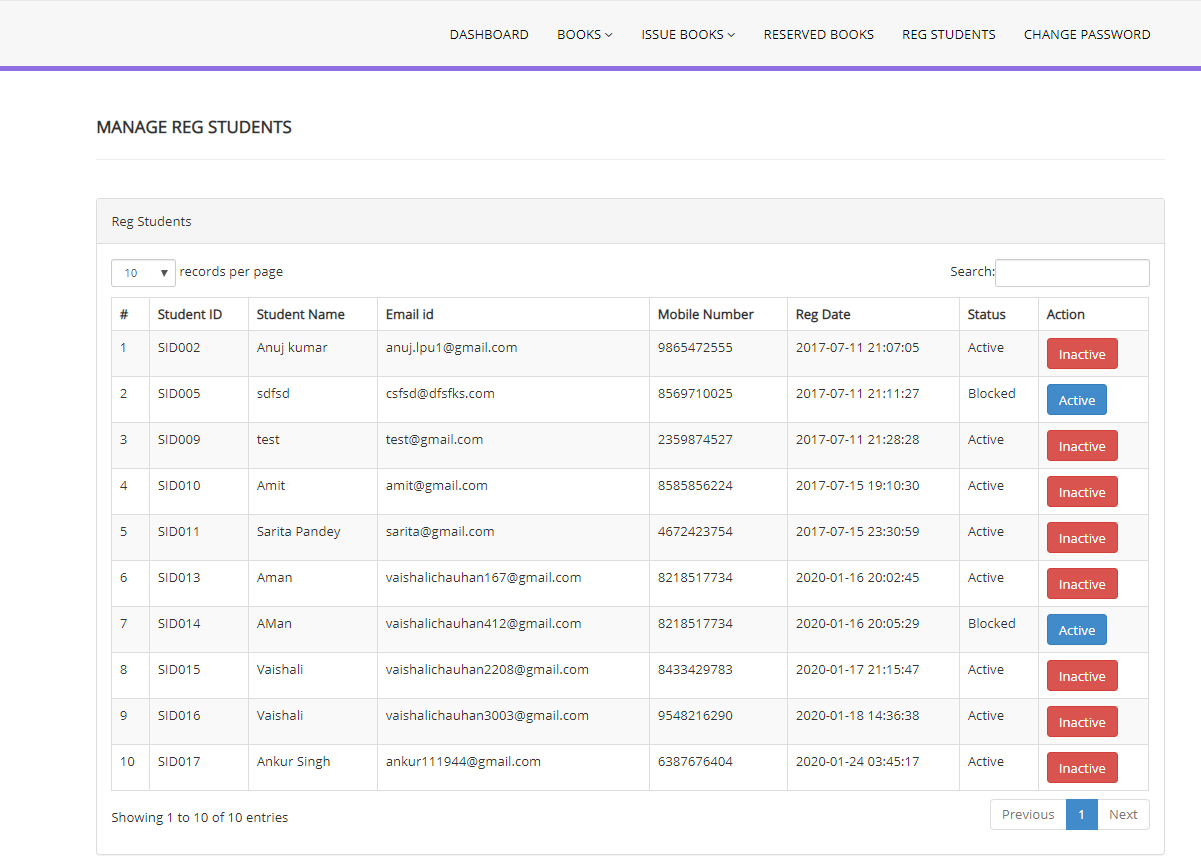
Task: Select the REG STUDENTS menu item
Action: pyautogui.click(x=948, y=34)
